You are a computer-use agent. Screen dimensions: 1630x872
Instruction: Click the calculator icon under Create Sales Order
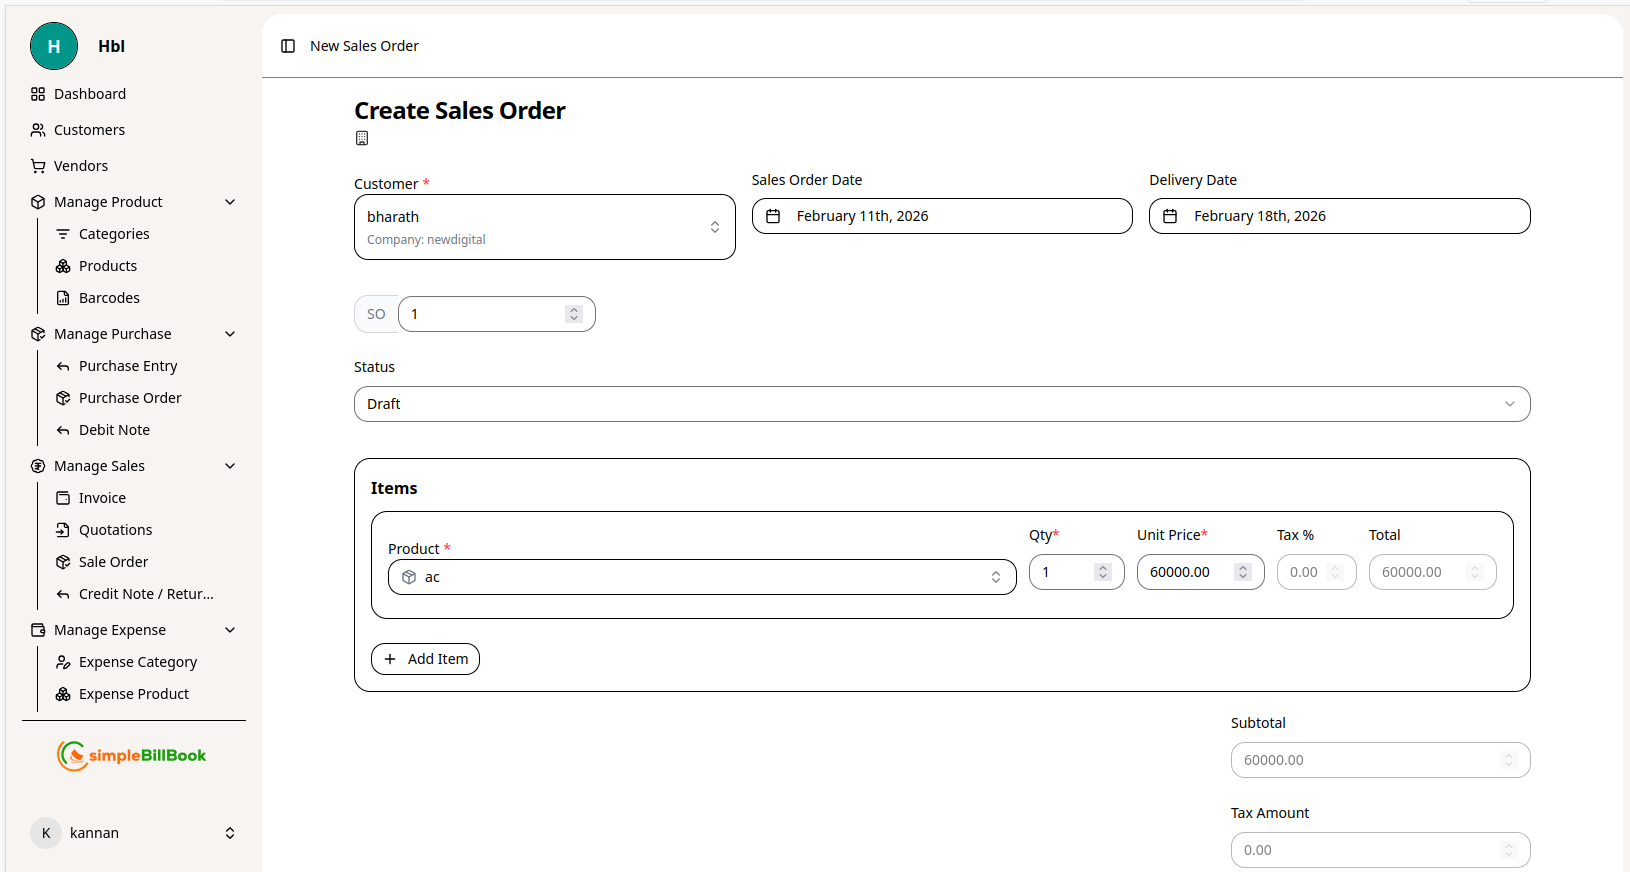(362, 138)
